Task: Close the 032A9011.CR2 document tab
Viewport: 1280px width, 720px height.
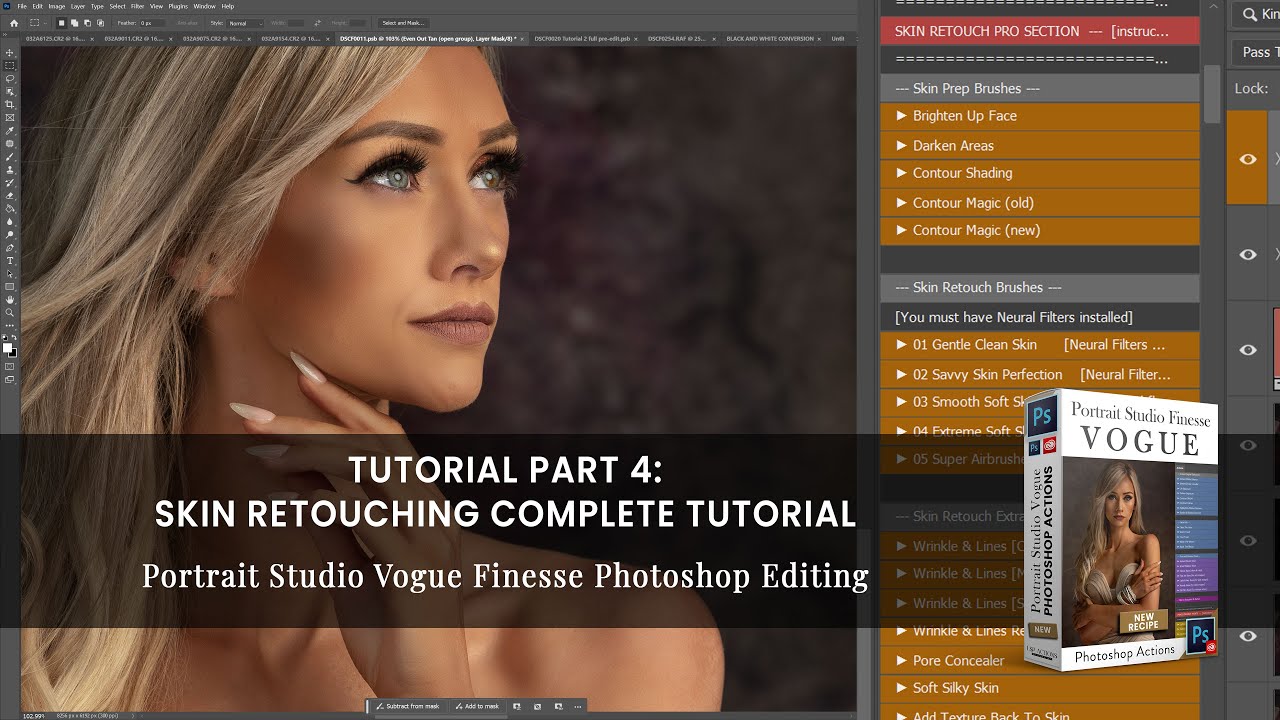Action: coord(171,38)
